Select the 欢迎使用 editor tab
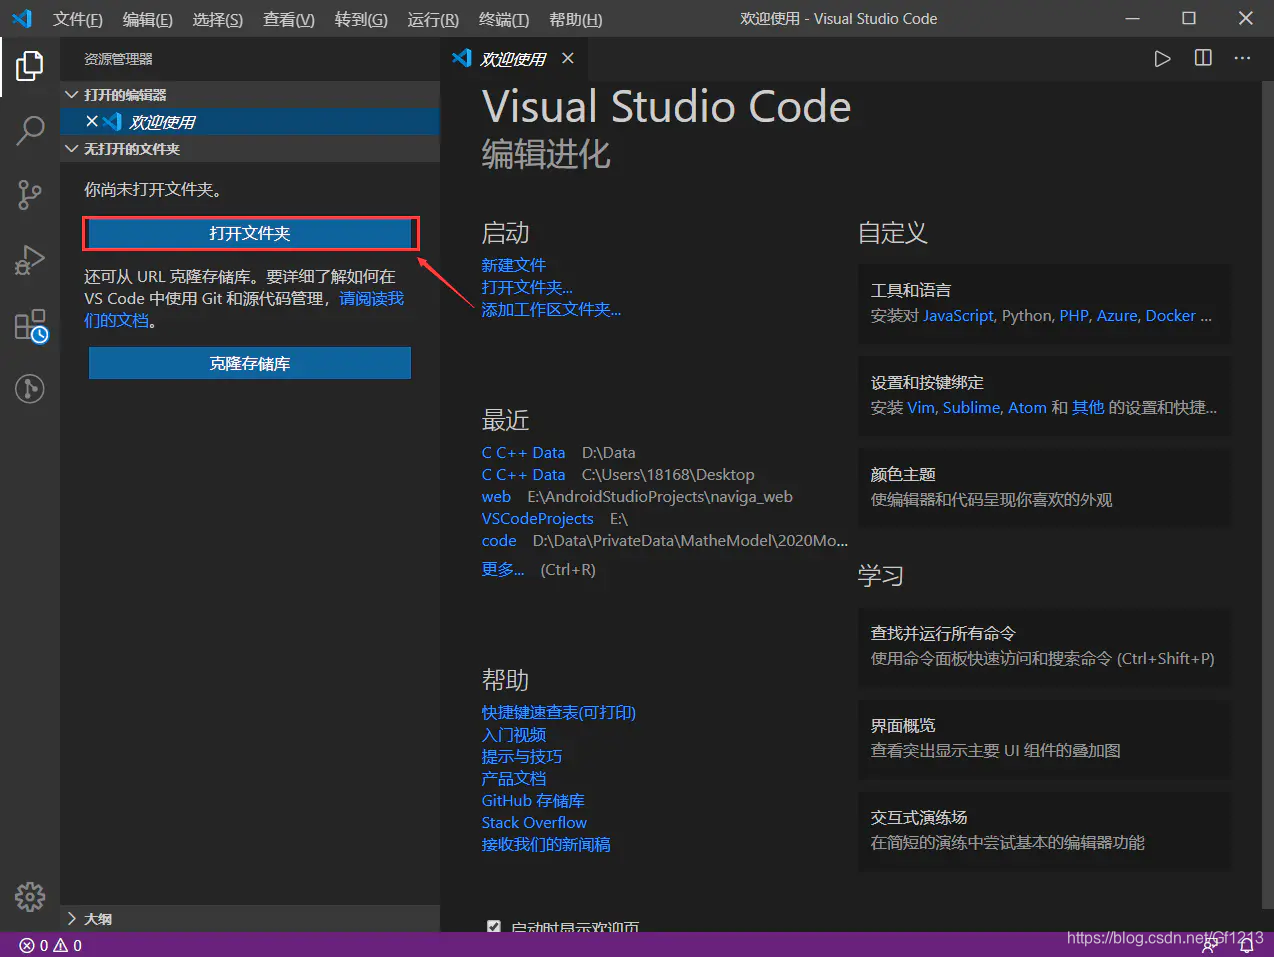This screenshot has width=1274, height=957. (x=513, y=59)
